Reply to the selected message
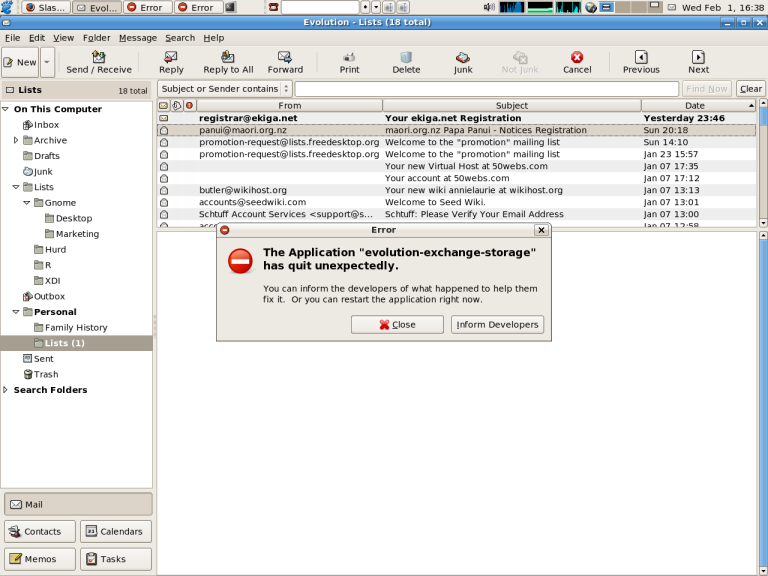This screenshot has width=768, height=576. pyautogui.click(x=171, y=62)
